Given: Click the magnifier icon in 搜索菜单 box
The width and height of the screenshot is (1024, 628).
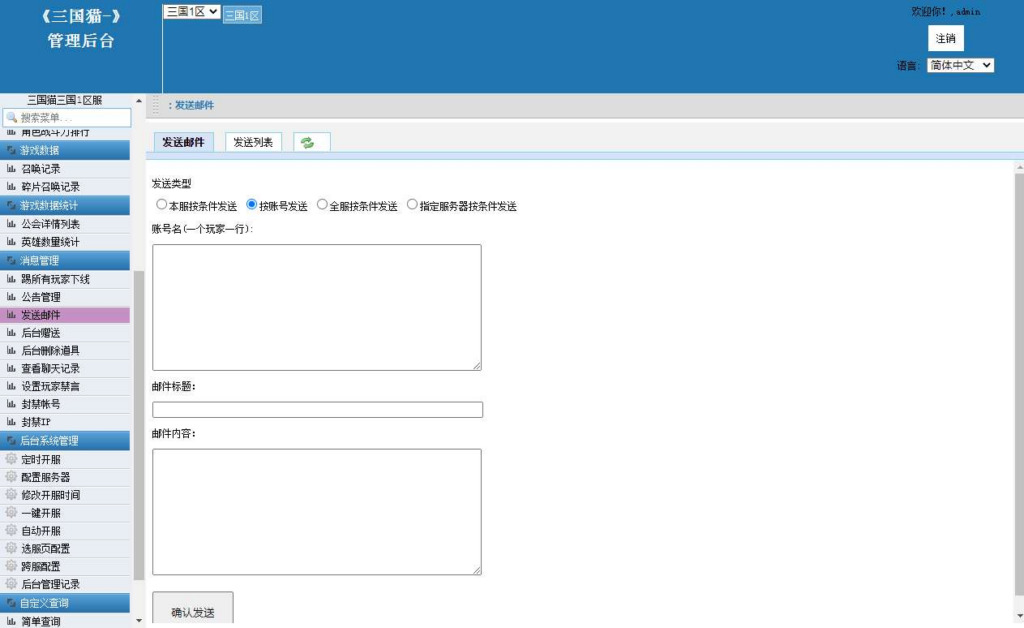Looking at the screenshot, I should point(12,117).
